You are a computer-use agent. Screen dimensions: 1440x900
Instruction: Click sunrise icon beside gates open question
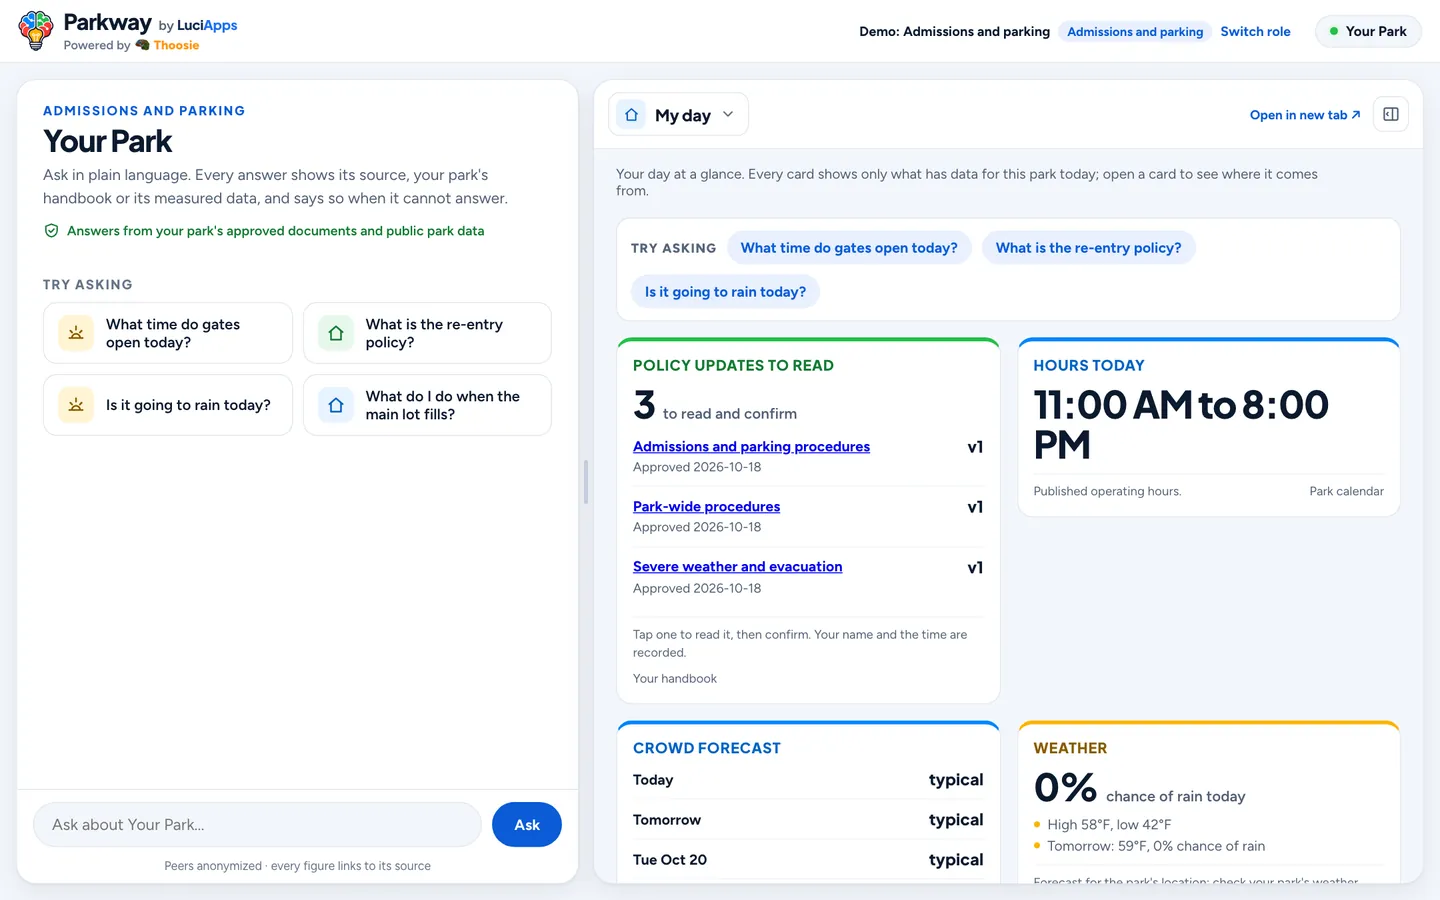pyautogui.click(x=76, y=333)
